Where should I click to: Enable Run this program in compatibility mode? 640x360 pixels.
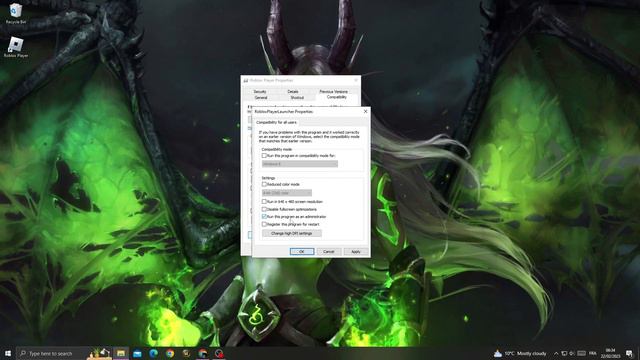point(264,156)
